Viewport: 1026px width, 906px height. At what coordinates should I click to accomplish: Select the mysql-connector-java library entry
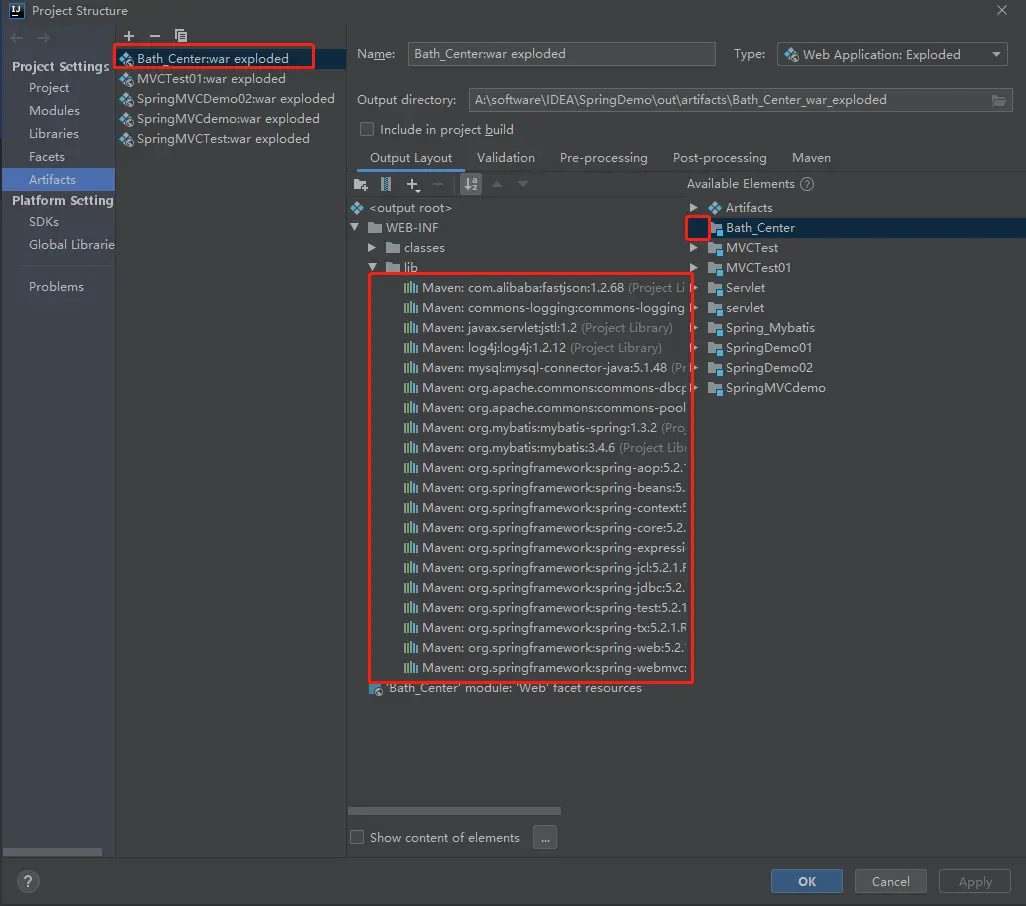point(544,368)
